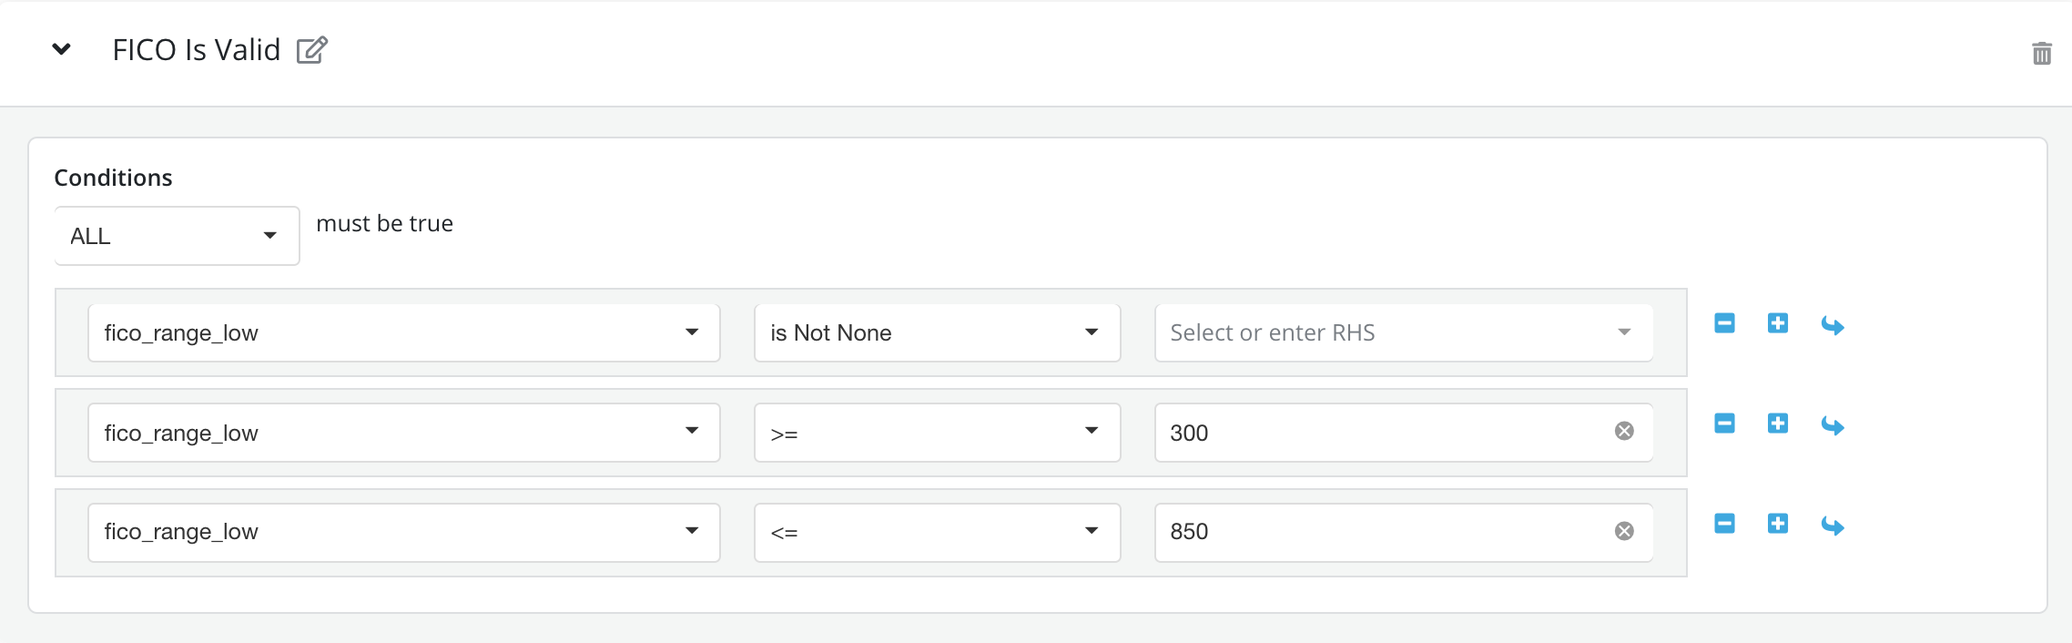The image size is (2072, 643).
Task: Open the 'is Not None' operator dropdown
Action: point(936,333)
